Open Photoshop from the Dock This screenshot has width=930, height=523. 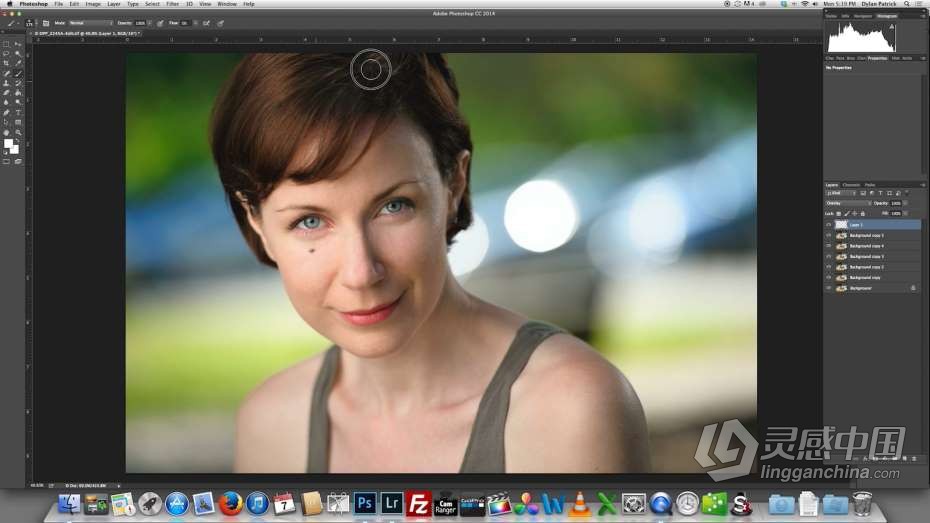(x=365, y=503)
